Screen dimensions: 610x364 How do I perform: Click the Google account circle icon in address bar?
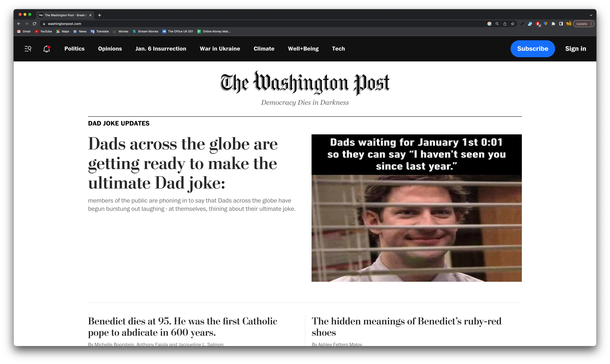(x=489, y=24)
